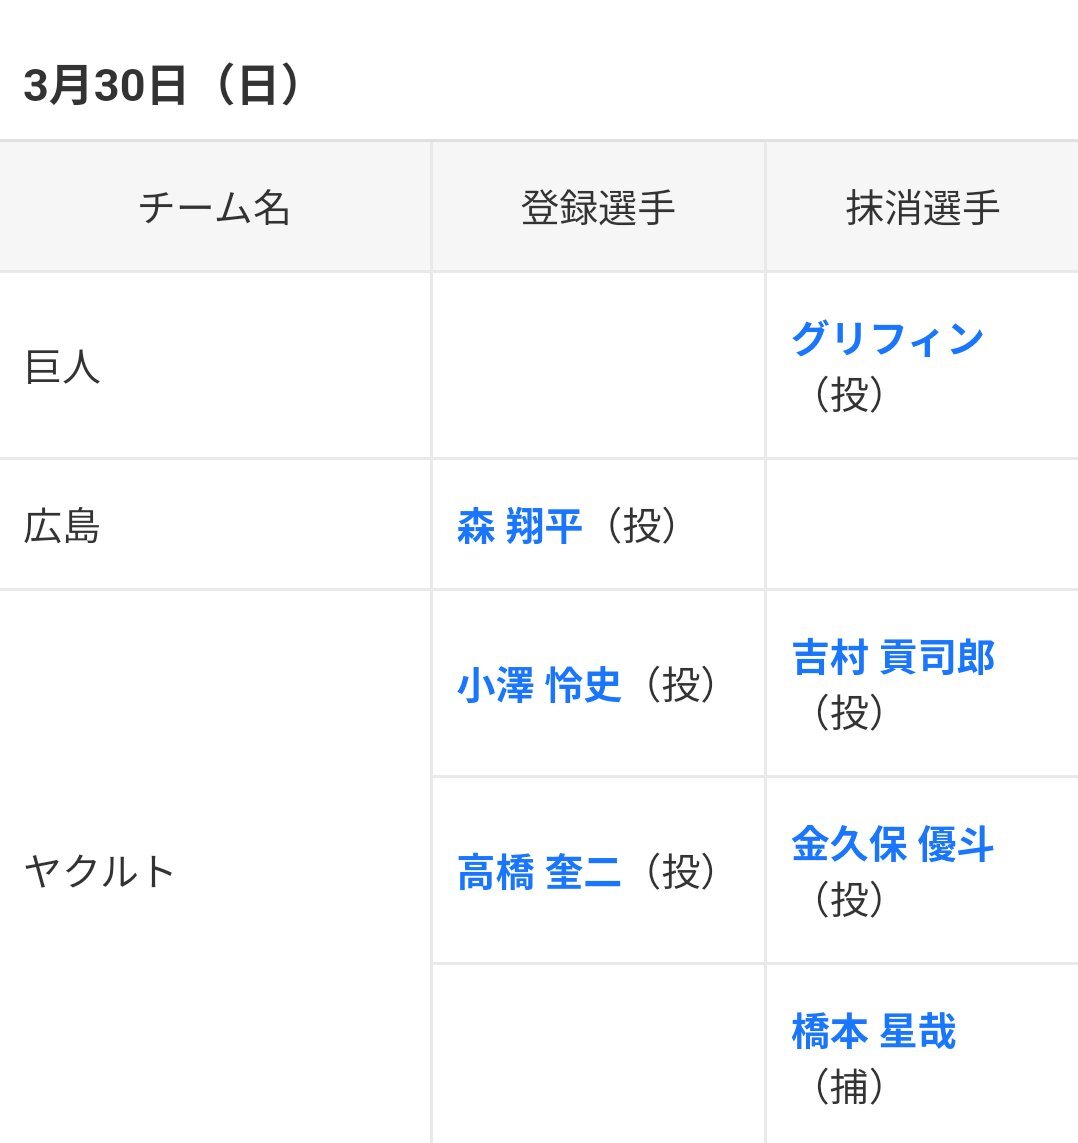Click the (捕) label under 橋本 星哉

click(848, 1085)
